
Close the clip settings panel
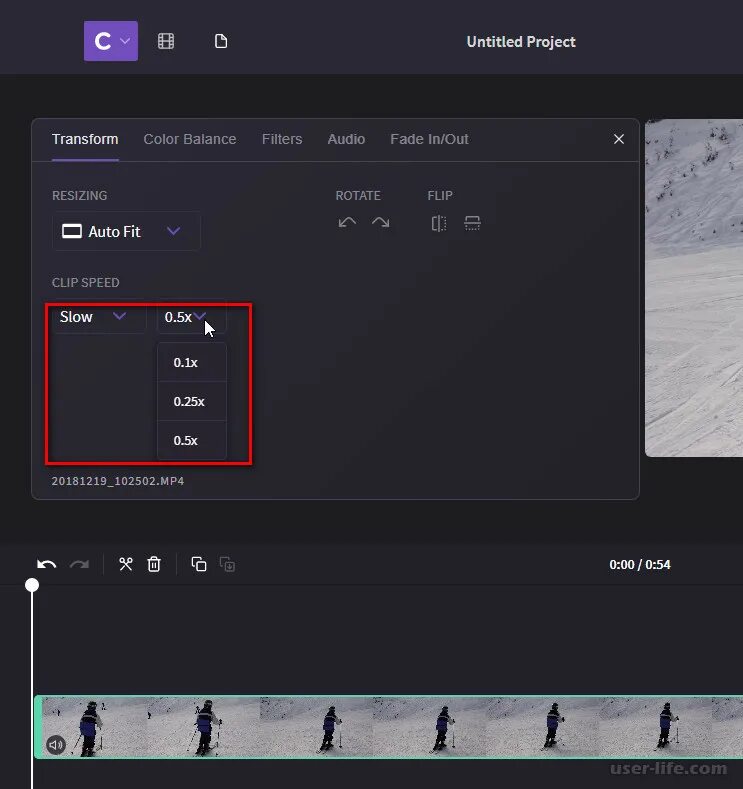tap(619, 139)
